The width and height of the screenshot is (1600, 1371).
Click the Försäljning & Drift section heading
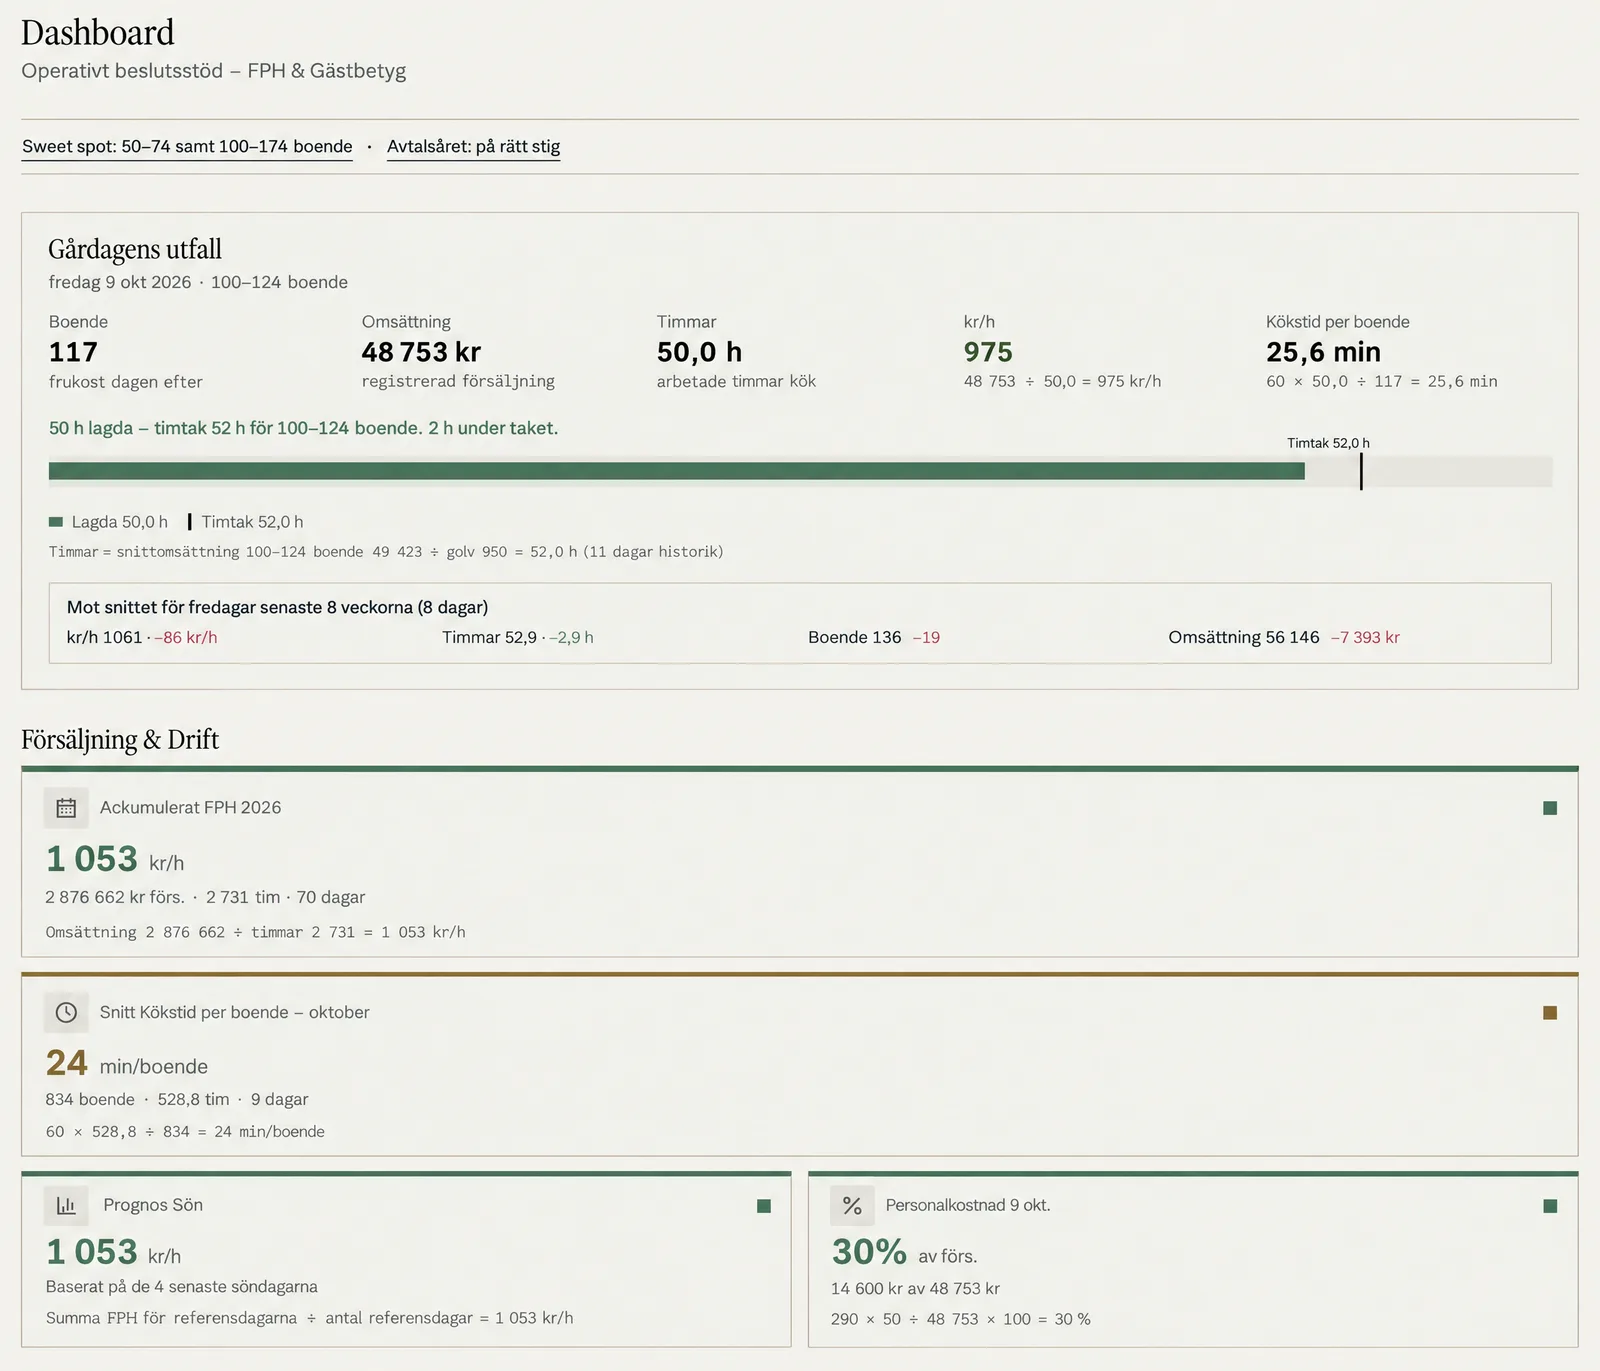120,740
